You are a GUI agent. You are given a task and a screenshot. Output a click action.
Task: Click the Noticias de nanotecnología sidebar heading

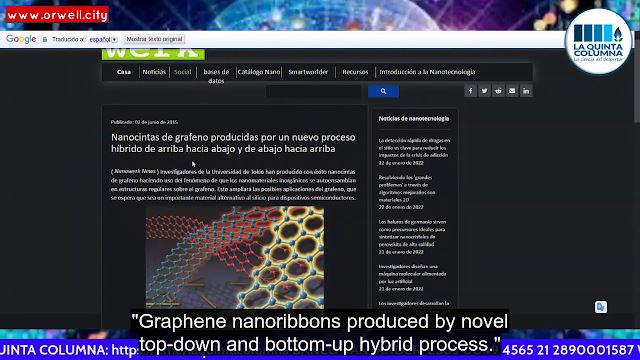pyautogui.click(x=414, y=119)
